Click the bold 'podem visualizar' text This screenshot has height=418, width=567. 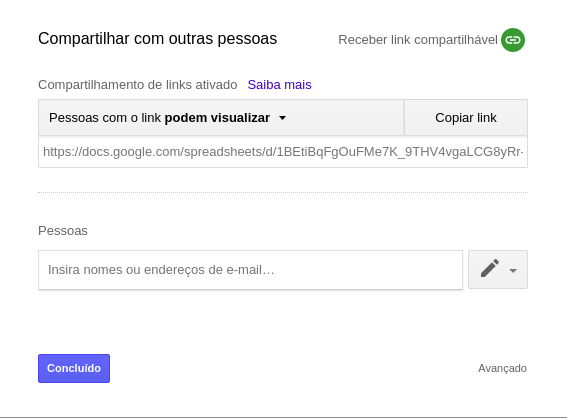(217, 118)
